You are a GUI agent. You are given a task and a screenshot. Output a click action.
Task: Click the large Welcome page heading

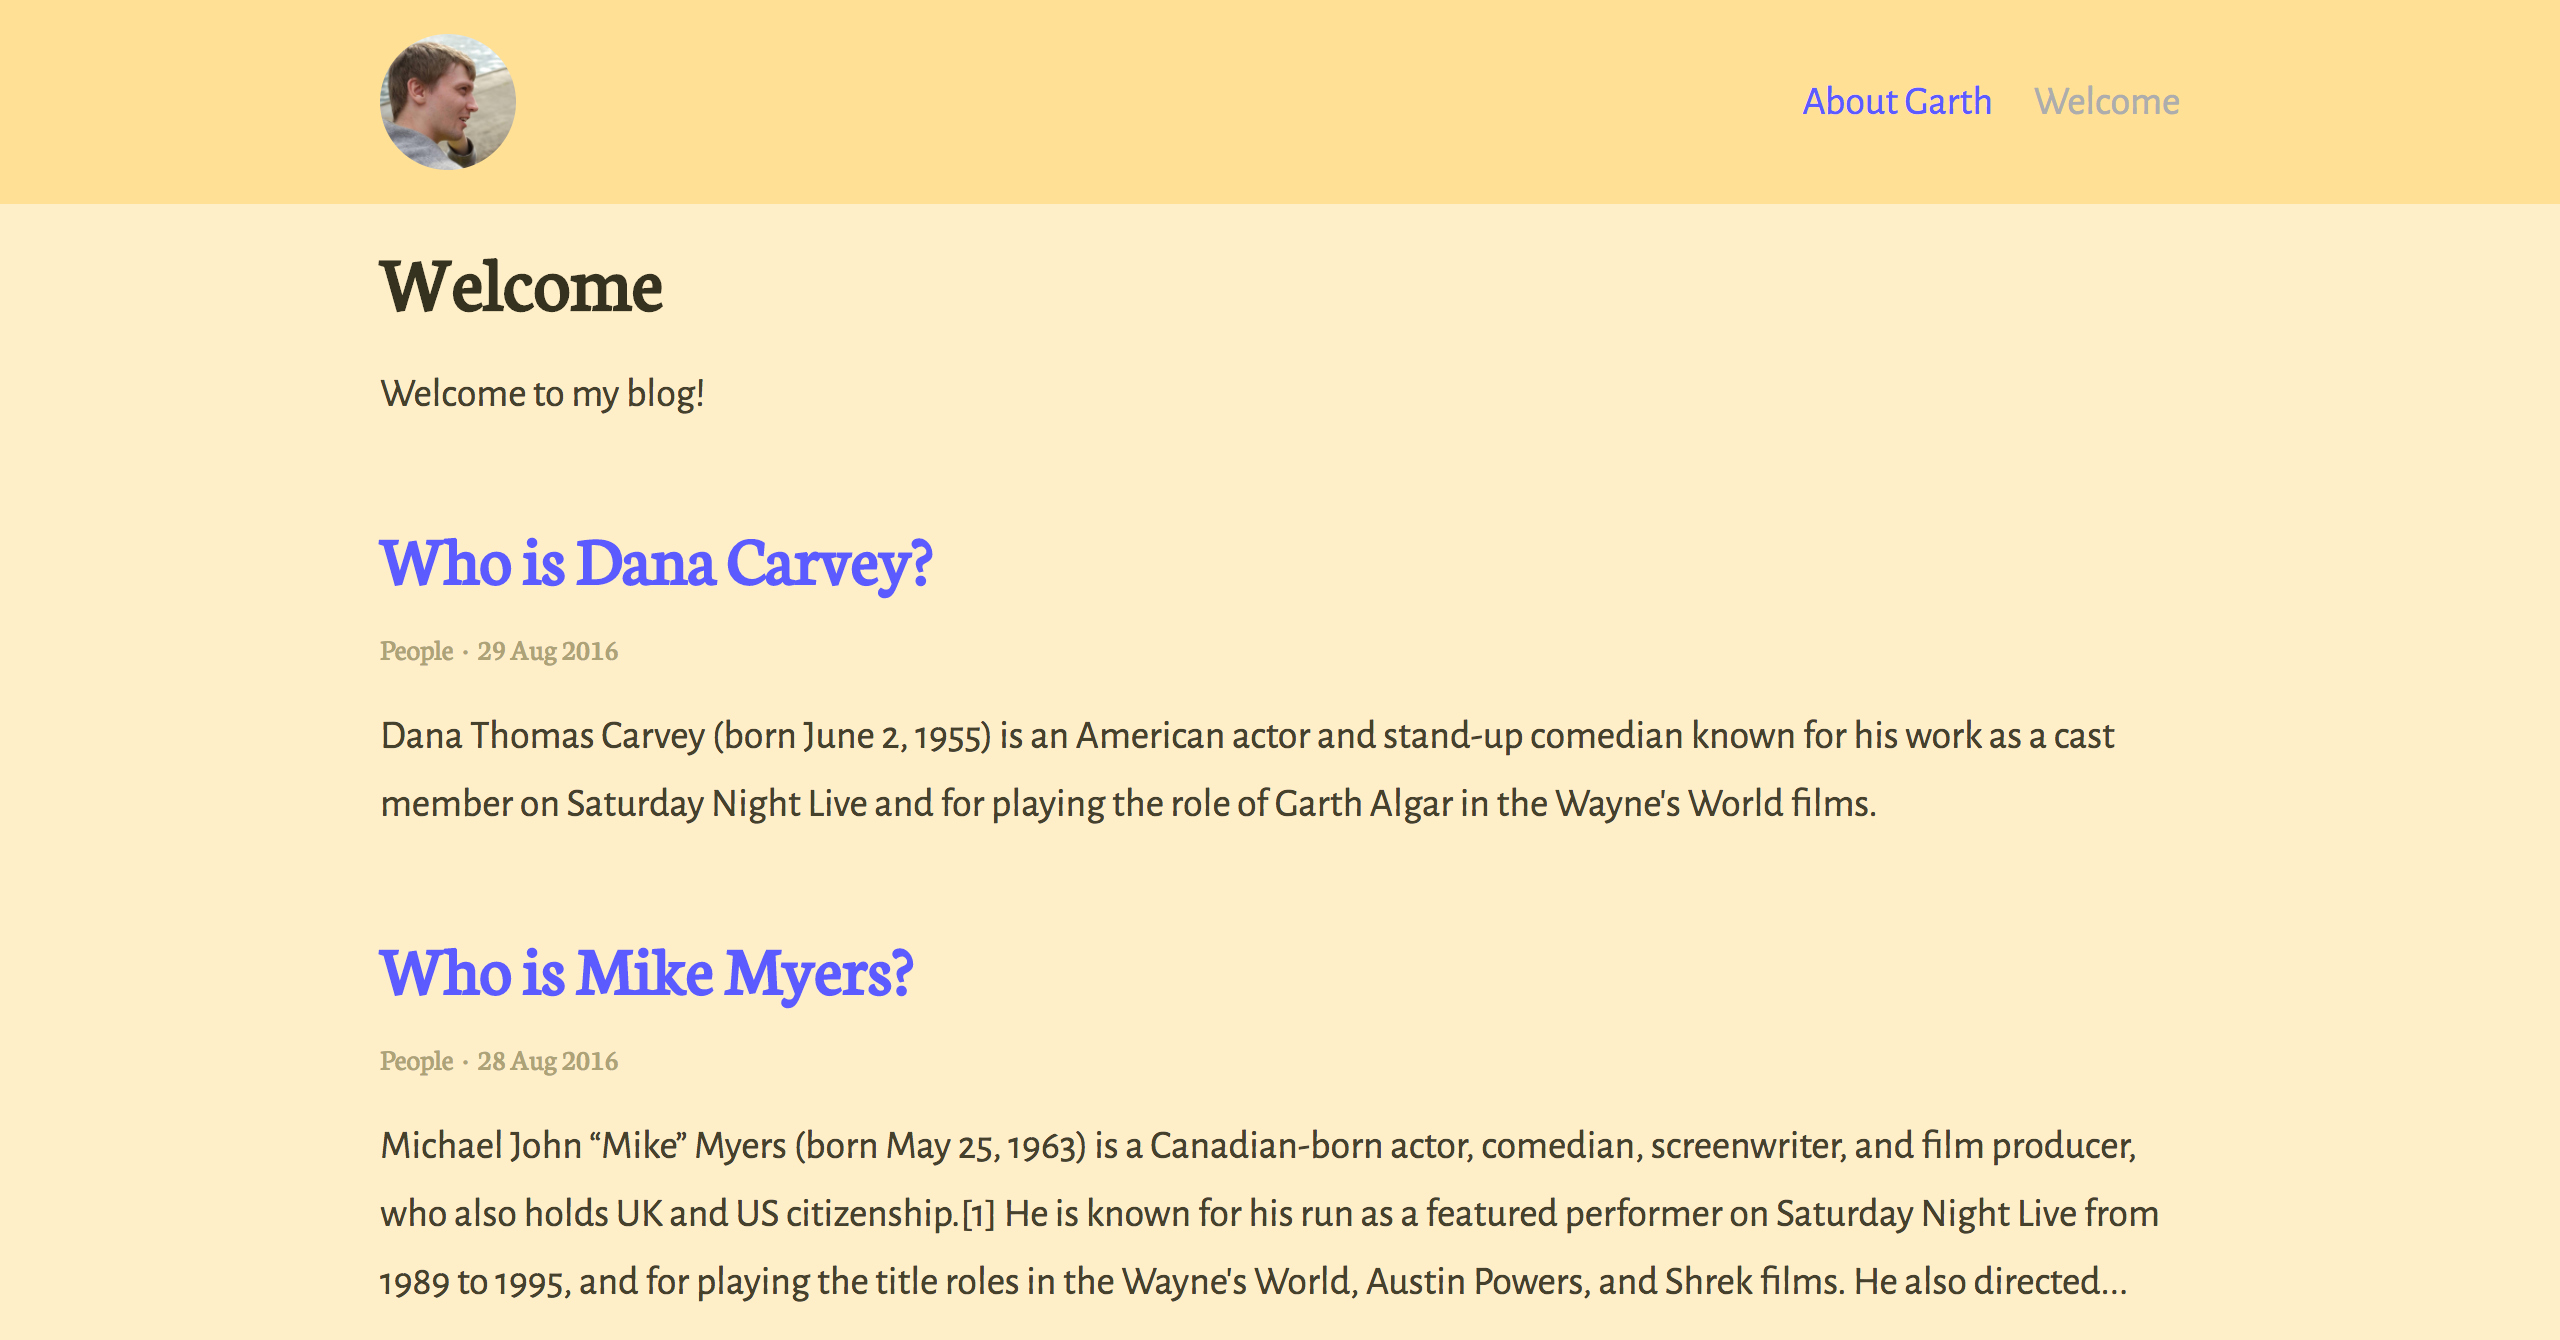click(x=521, y=287)
